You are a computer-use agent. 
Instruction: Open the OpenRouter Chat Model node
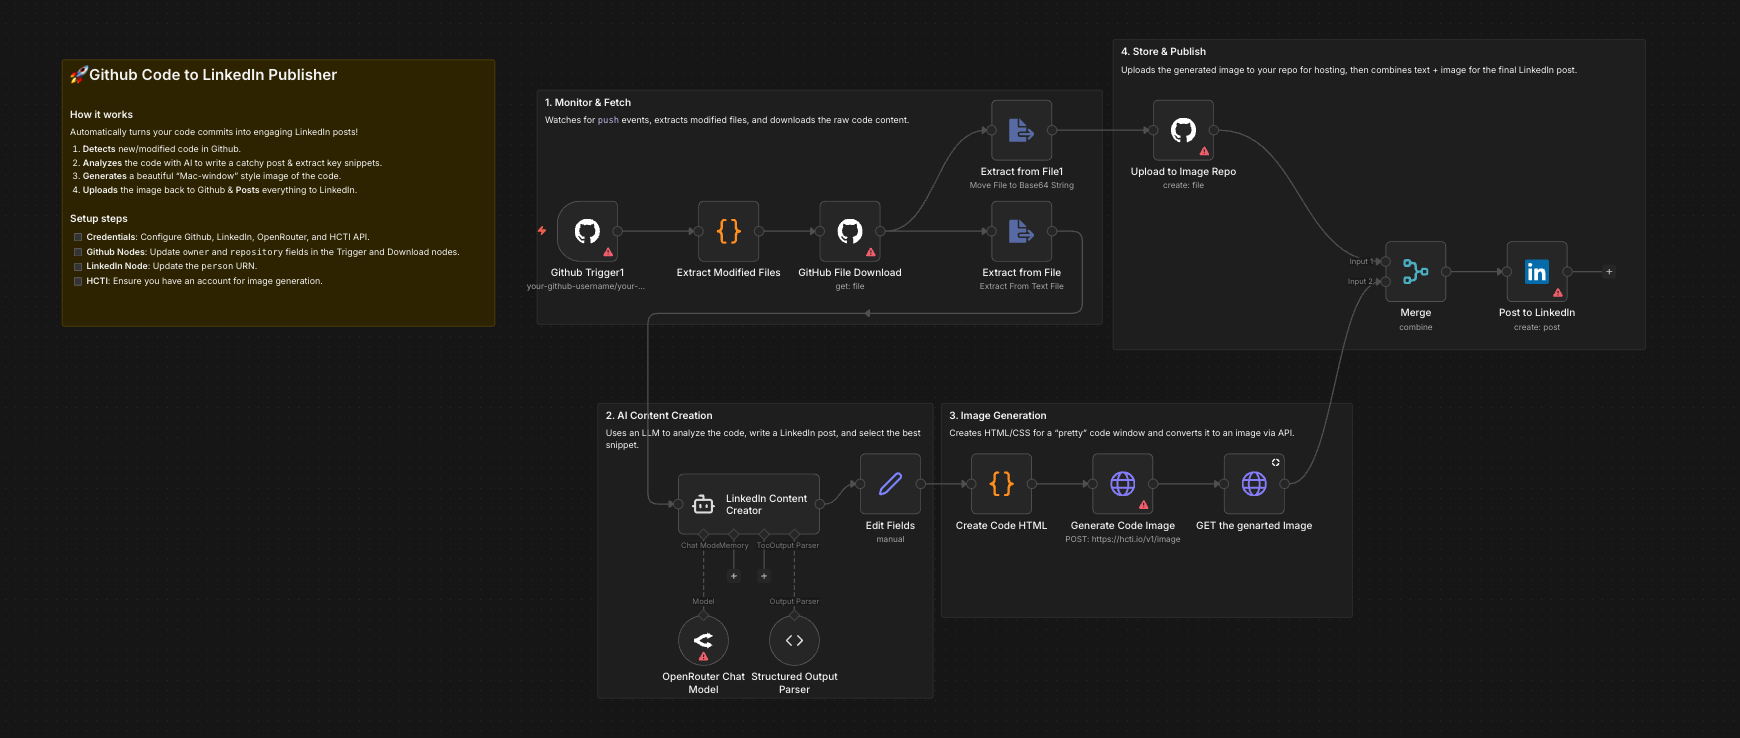[x=703, y=640]
